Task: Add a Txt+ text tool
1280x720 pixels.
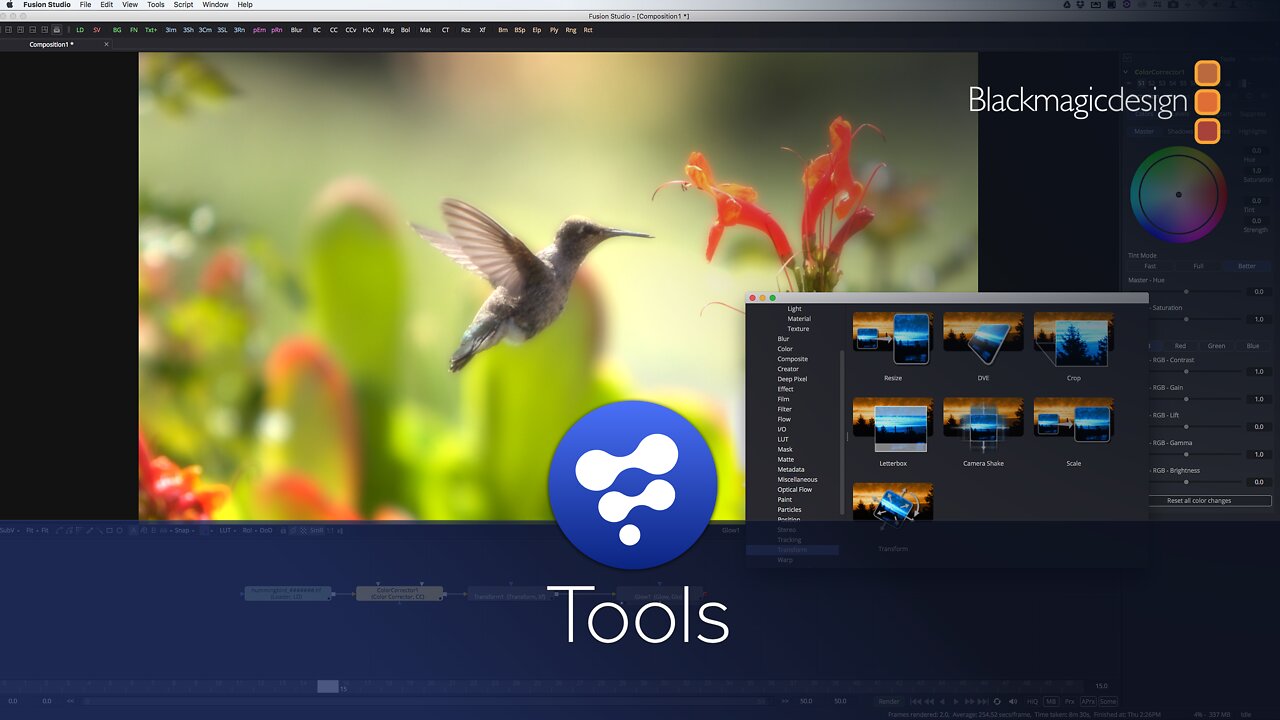Action: (x=151, y=30)
